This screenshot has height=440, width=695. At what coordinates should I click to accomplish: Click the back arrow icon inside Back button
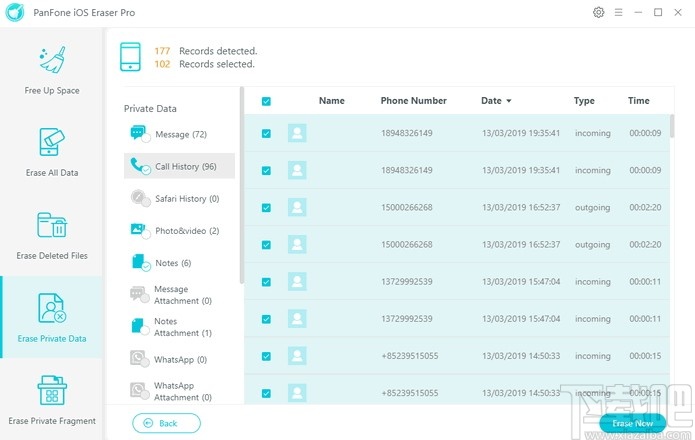pos(148,423)
